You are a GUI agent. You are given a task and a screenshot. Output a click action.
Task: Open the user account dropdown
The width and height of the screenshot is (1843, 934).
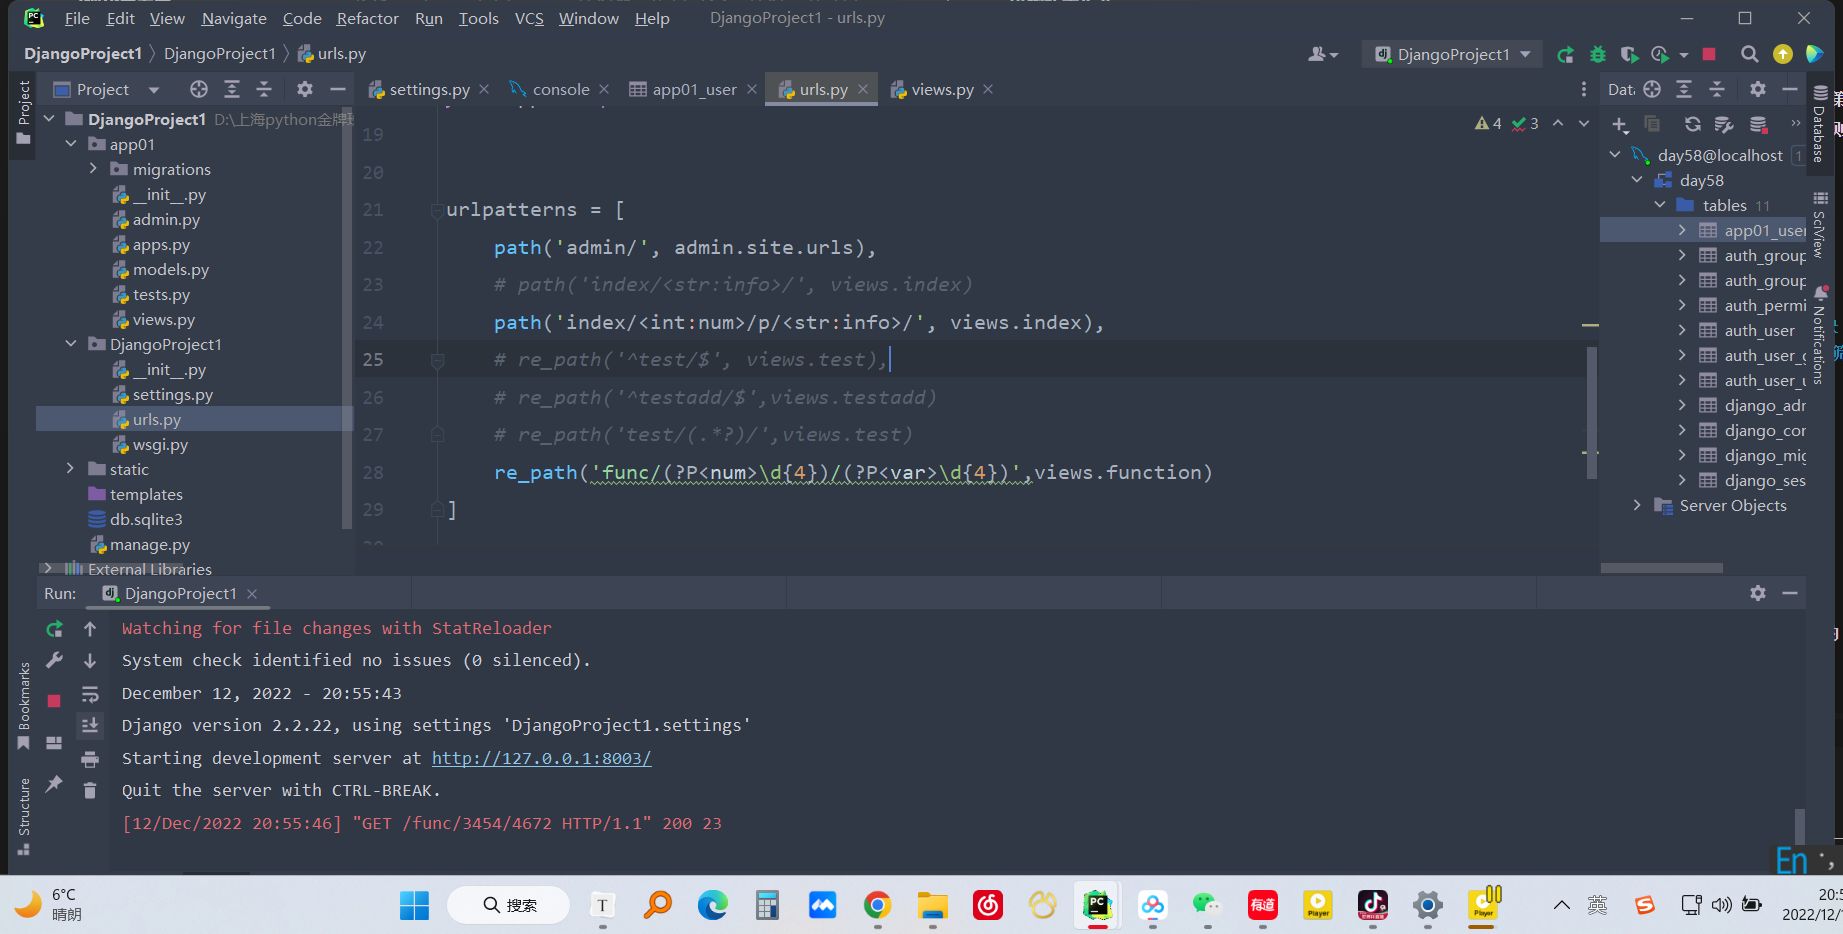(x=1323, y=54)
